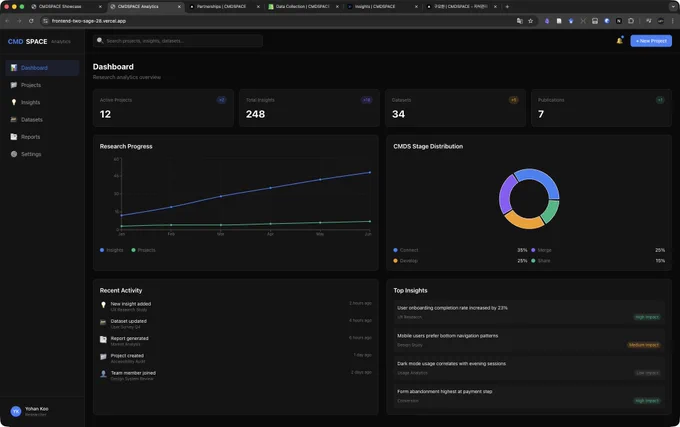Click the Develop legend entry
The height and width of the screenshot is (427, 680).
[x=405, y=261]
